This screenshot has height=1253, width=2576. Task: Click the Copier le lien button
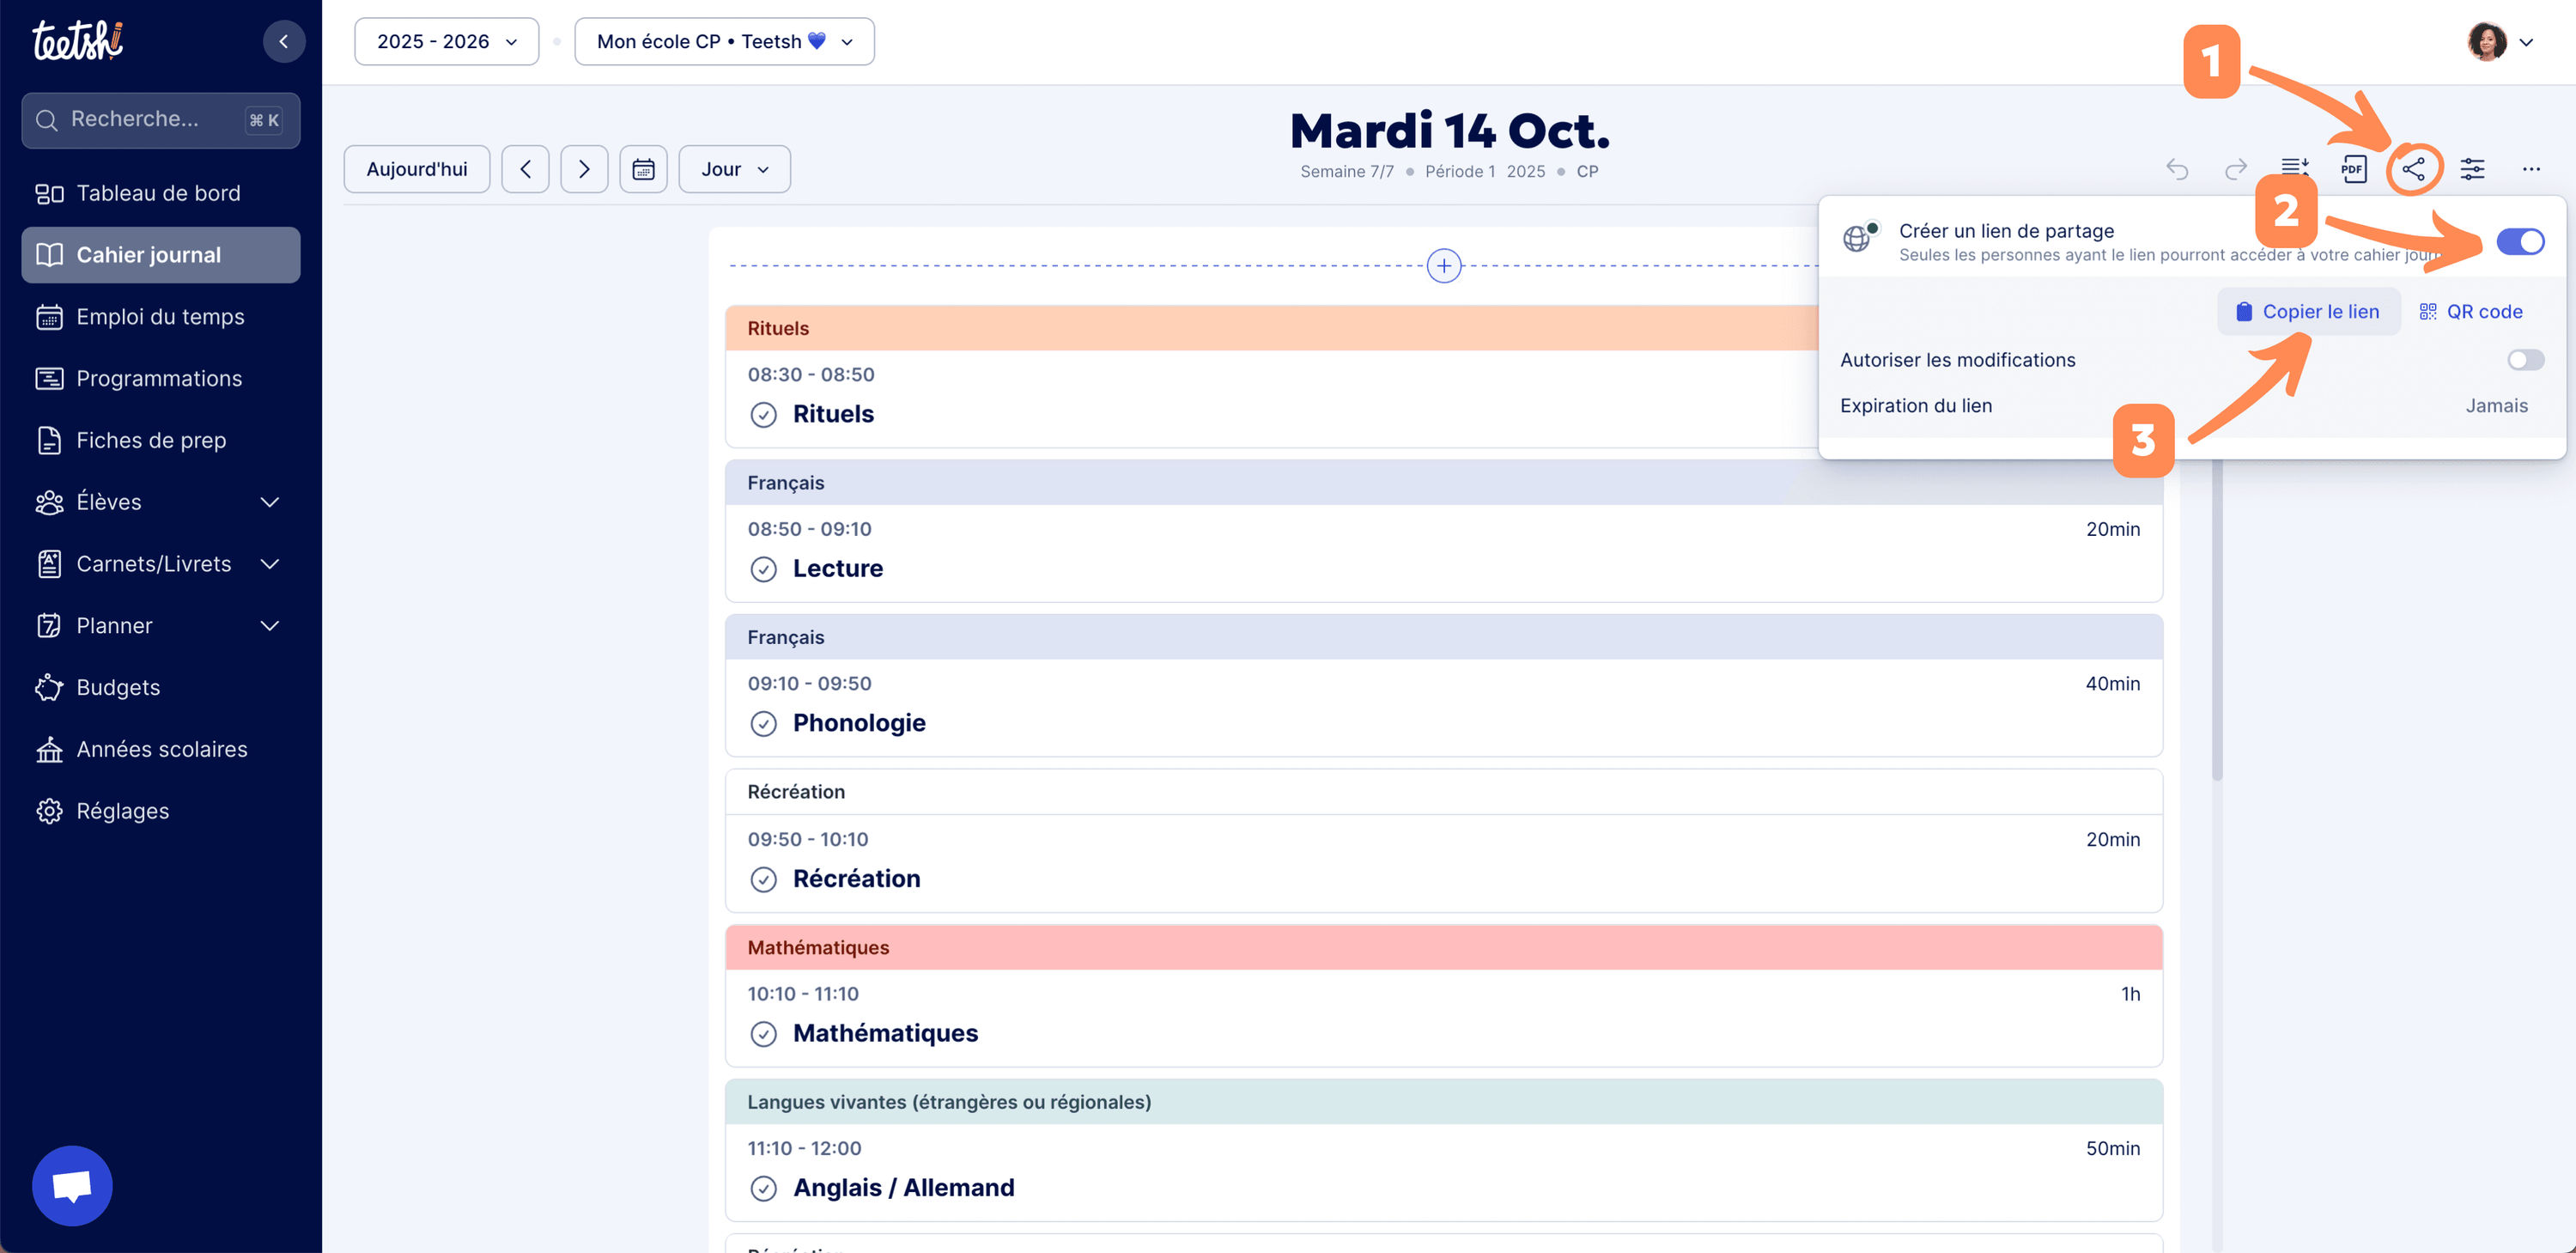tap(2308, 312)
